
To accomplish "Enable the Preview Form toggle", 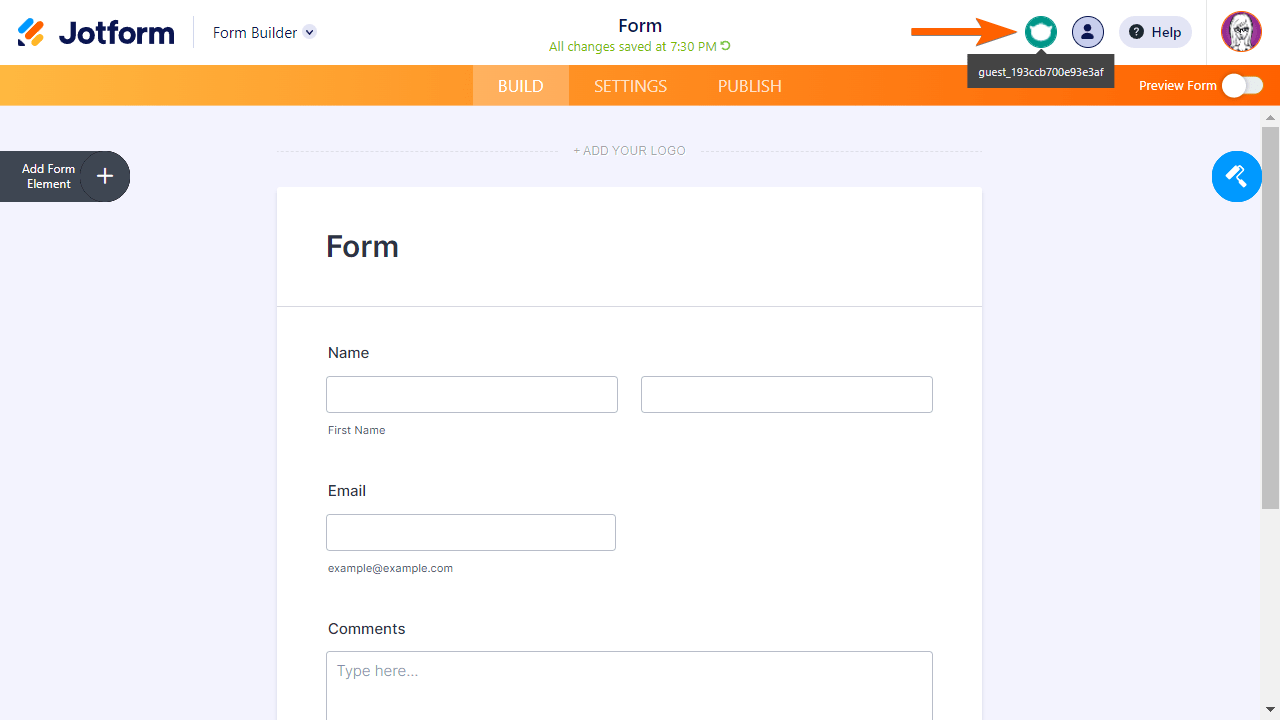I will (x=1242, y=86).
